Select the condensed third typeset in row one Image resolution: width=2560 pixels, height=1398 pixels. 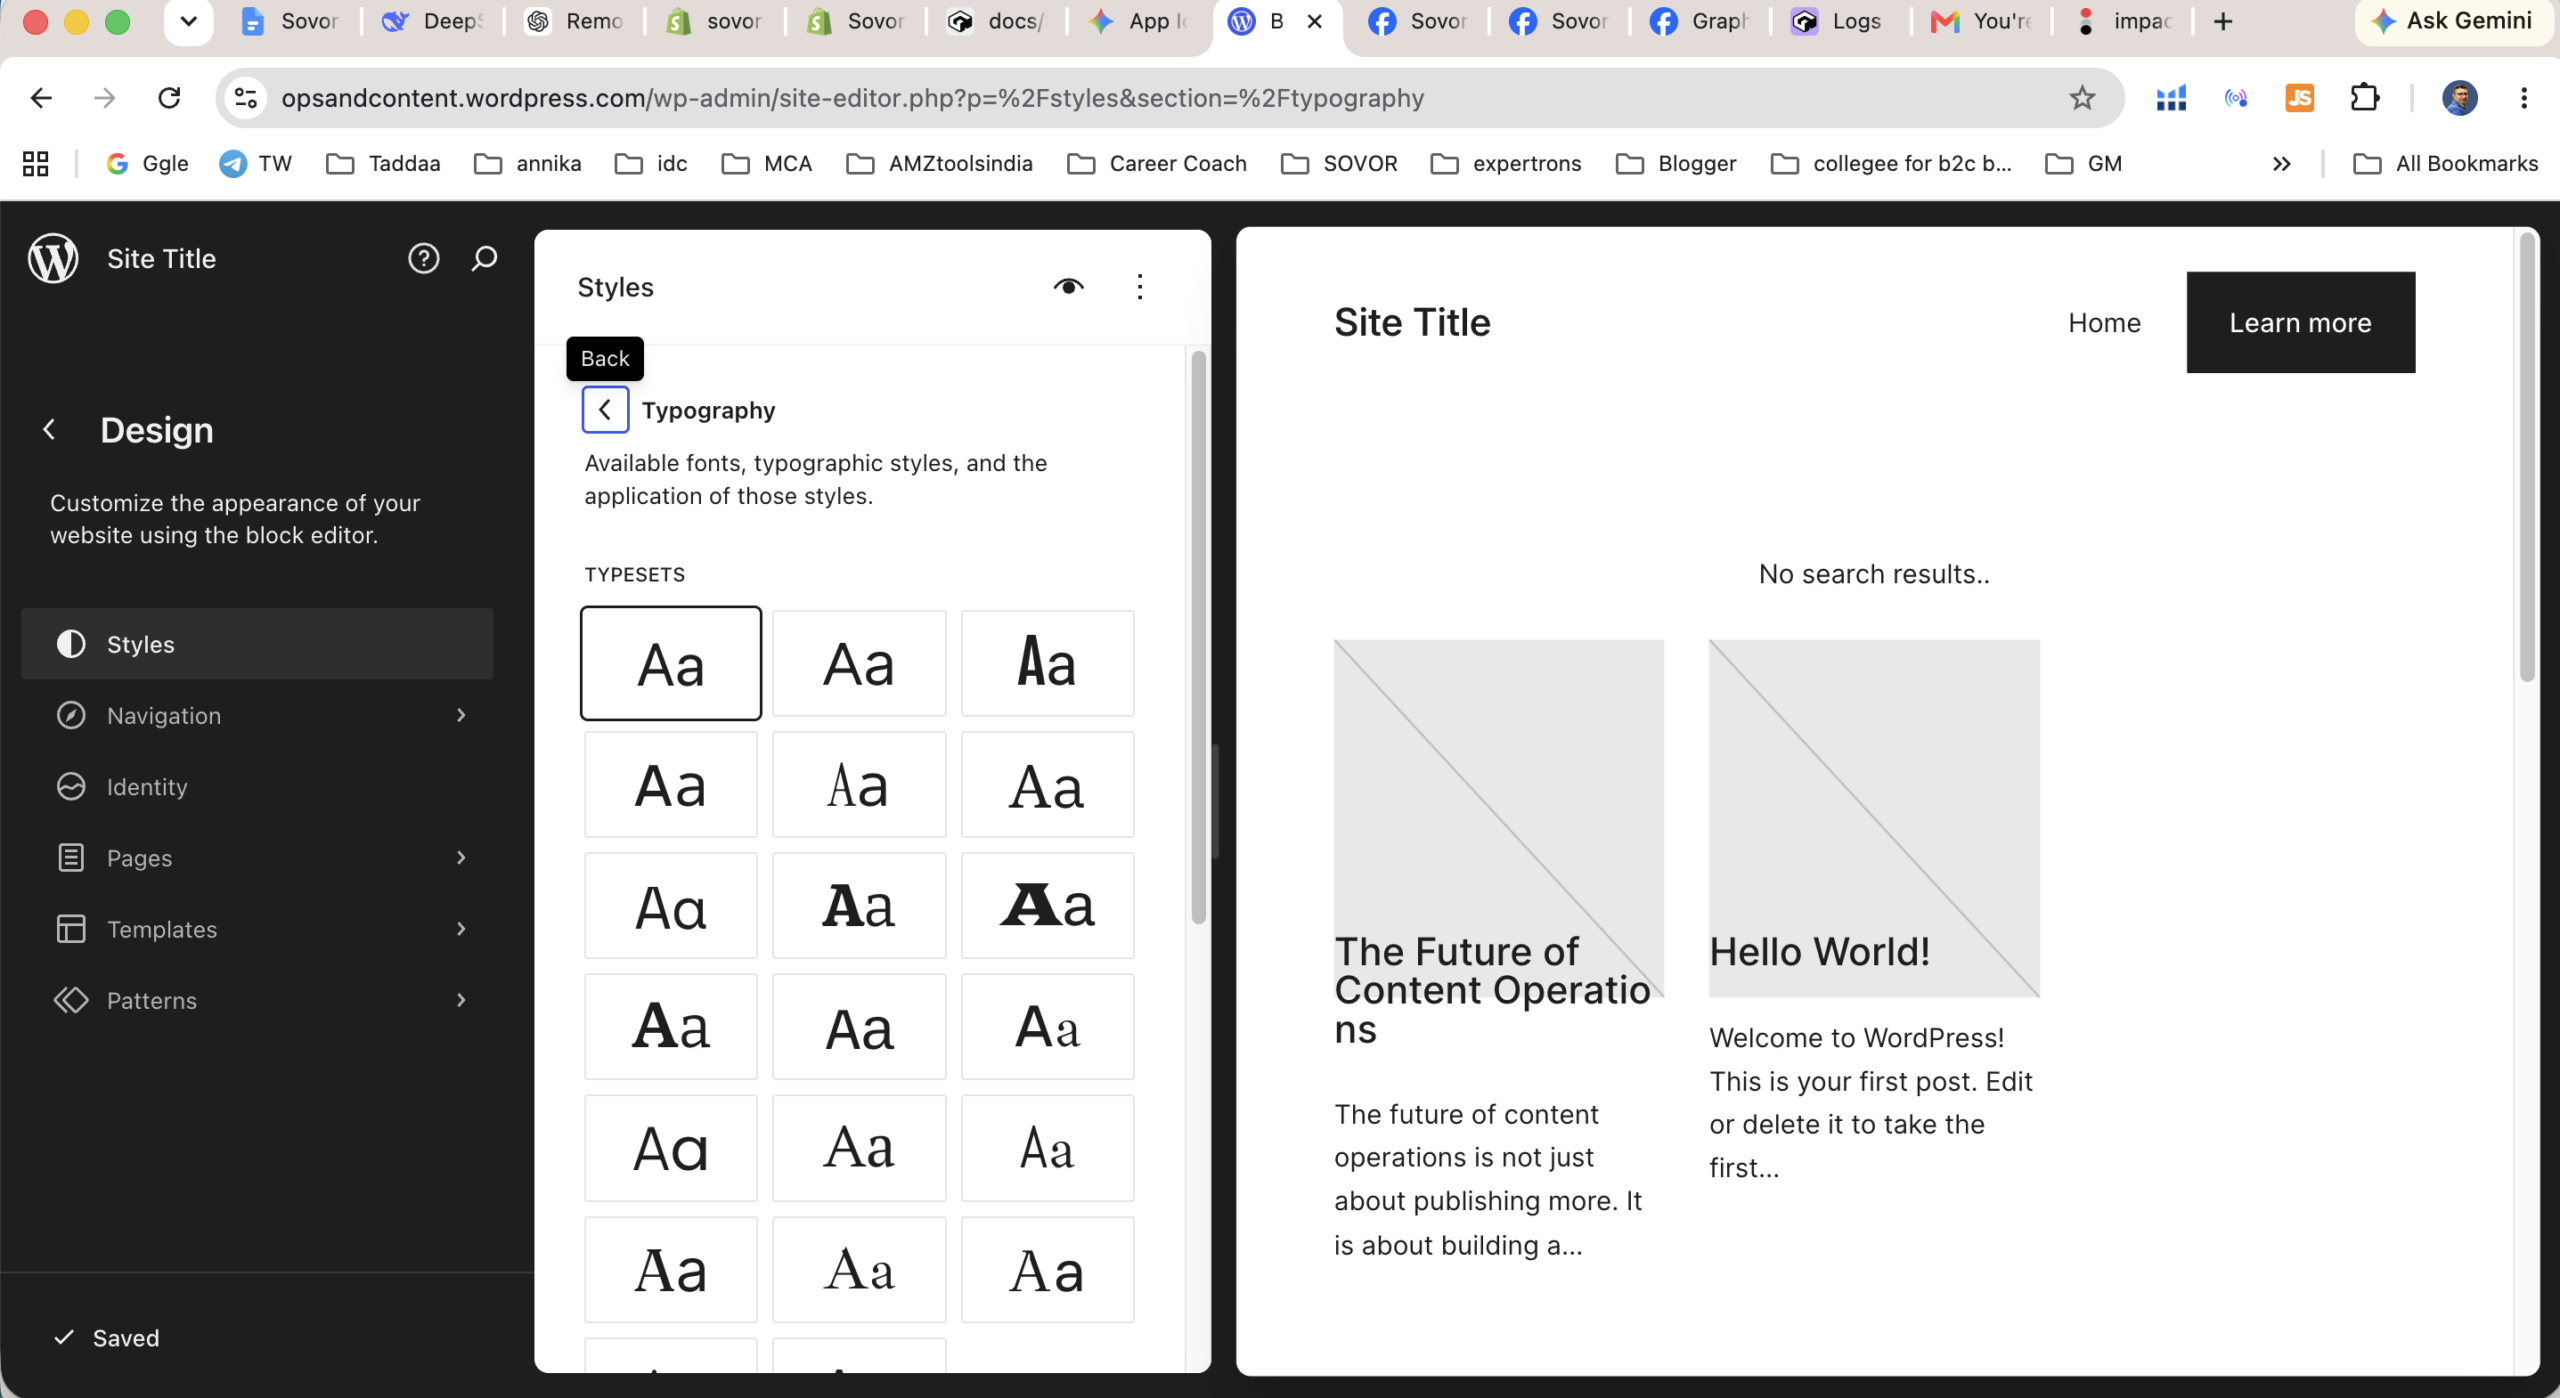tap(1047, 663)
